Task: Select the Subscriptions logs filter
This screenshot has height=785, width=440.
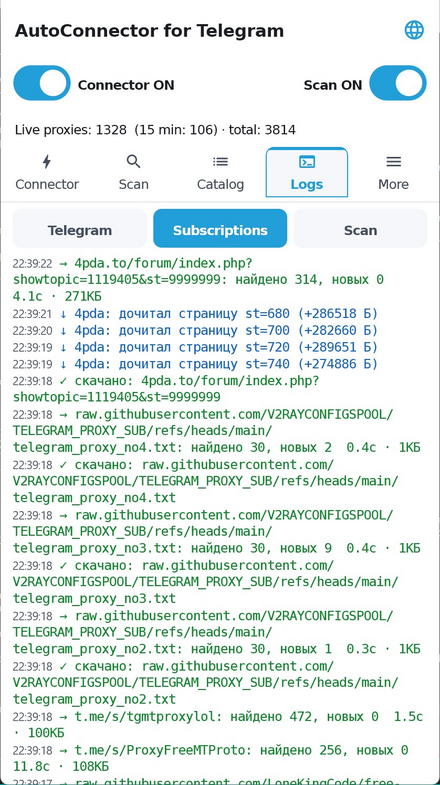Action: click(220, 230)
